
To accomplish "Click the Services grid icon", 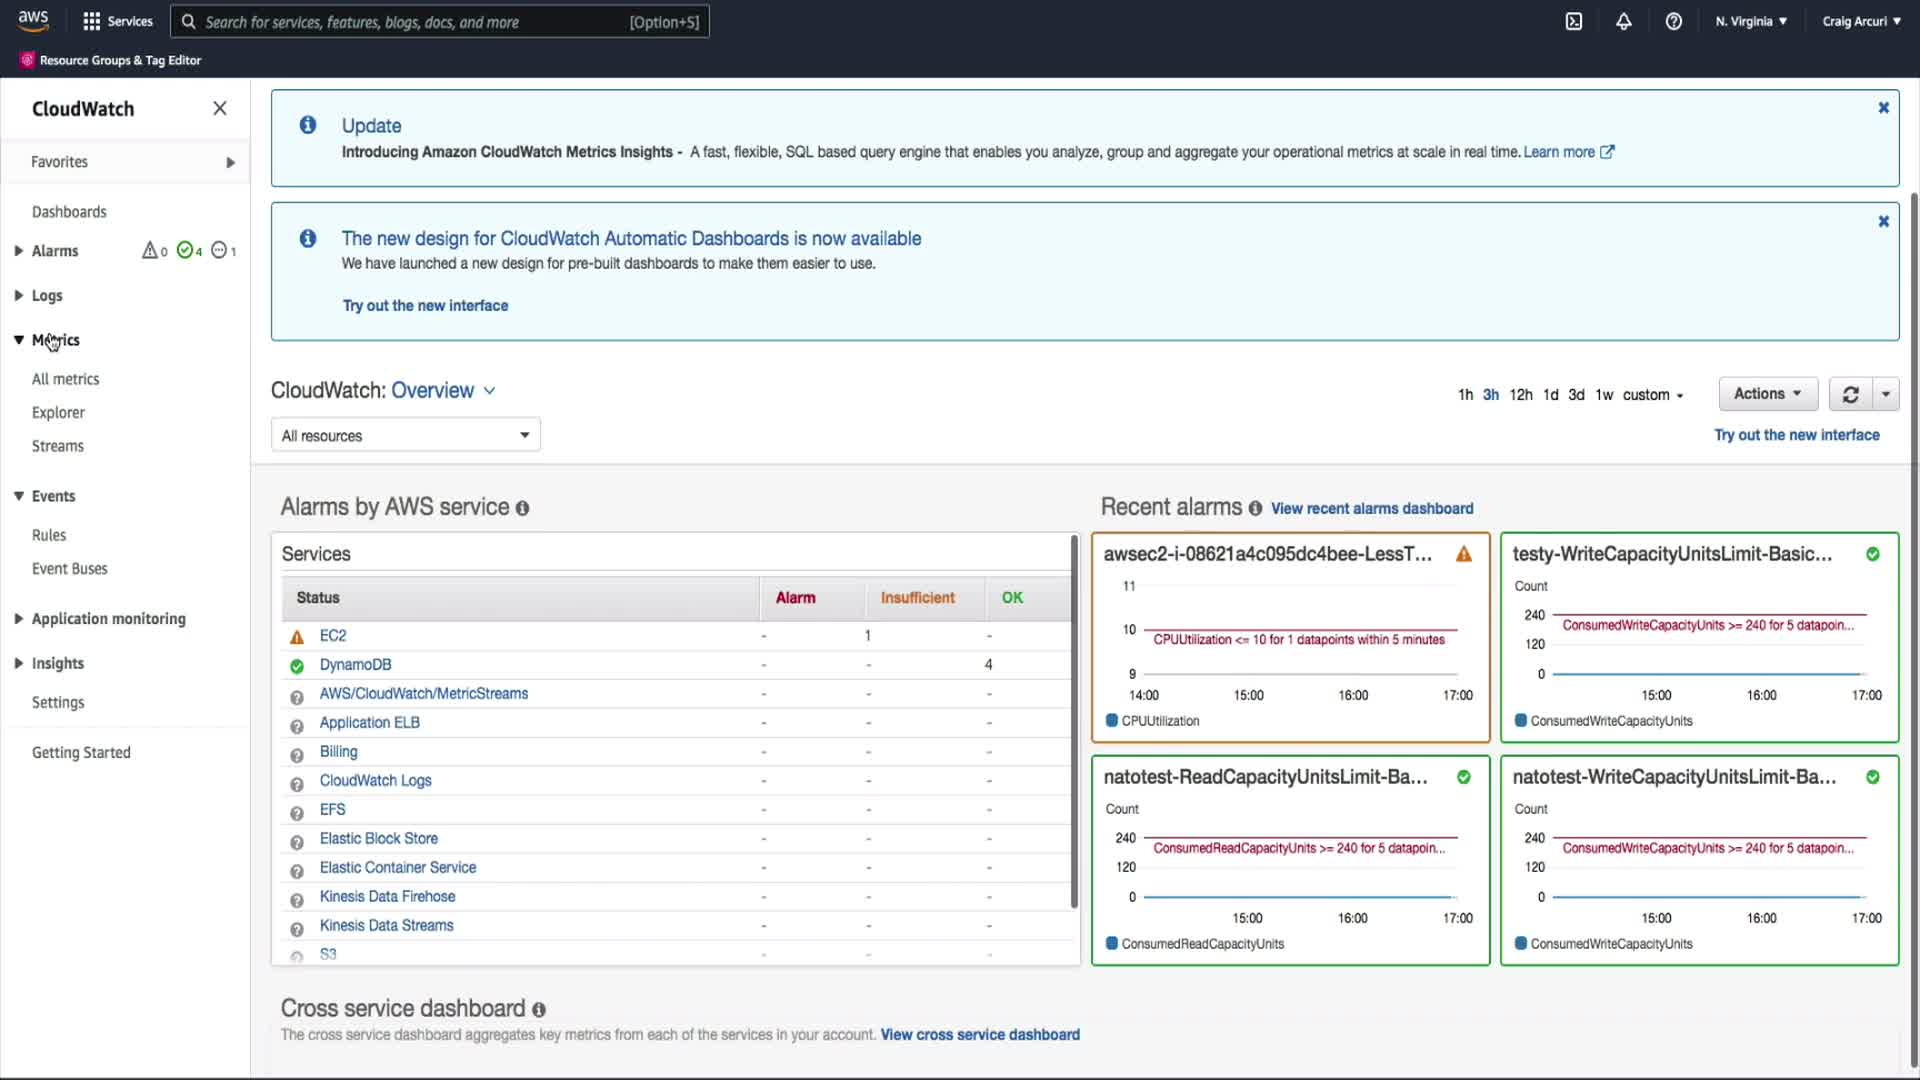I will 92,21.
